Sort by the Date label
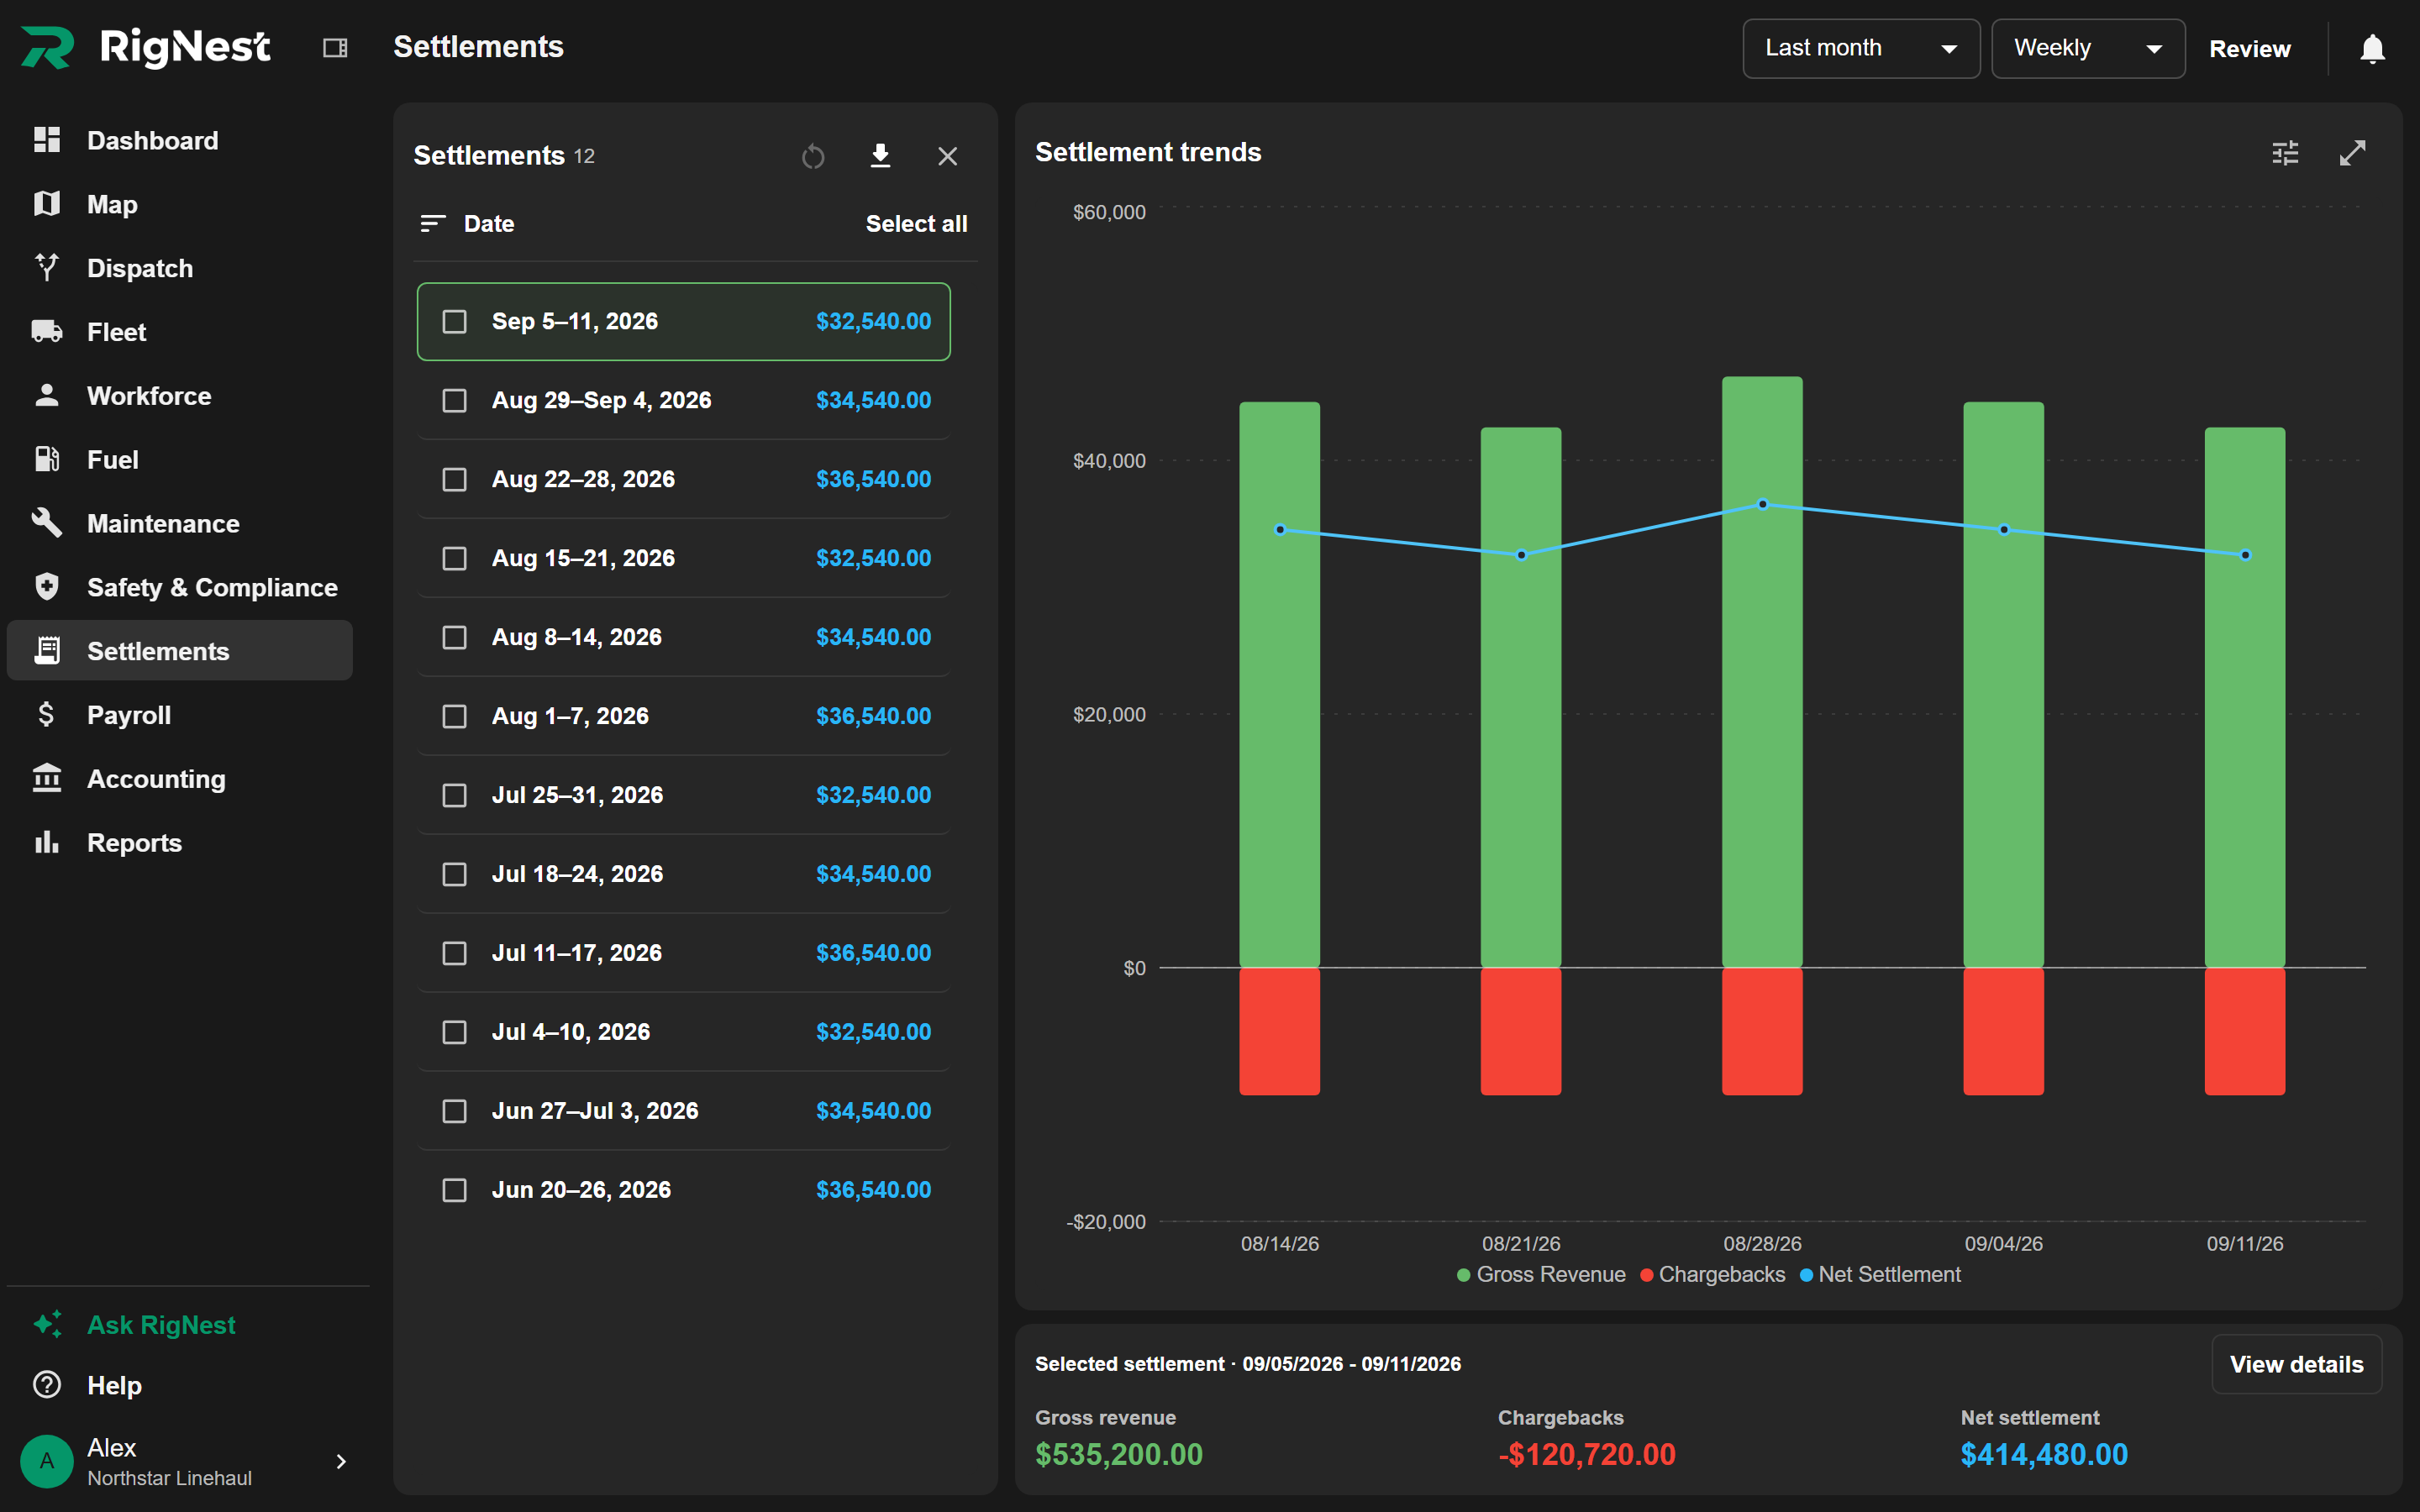Screen dimensions: 2420x1512 tap(489, 224)
